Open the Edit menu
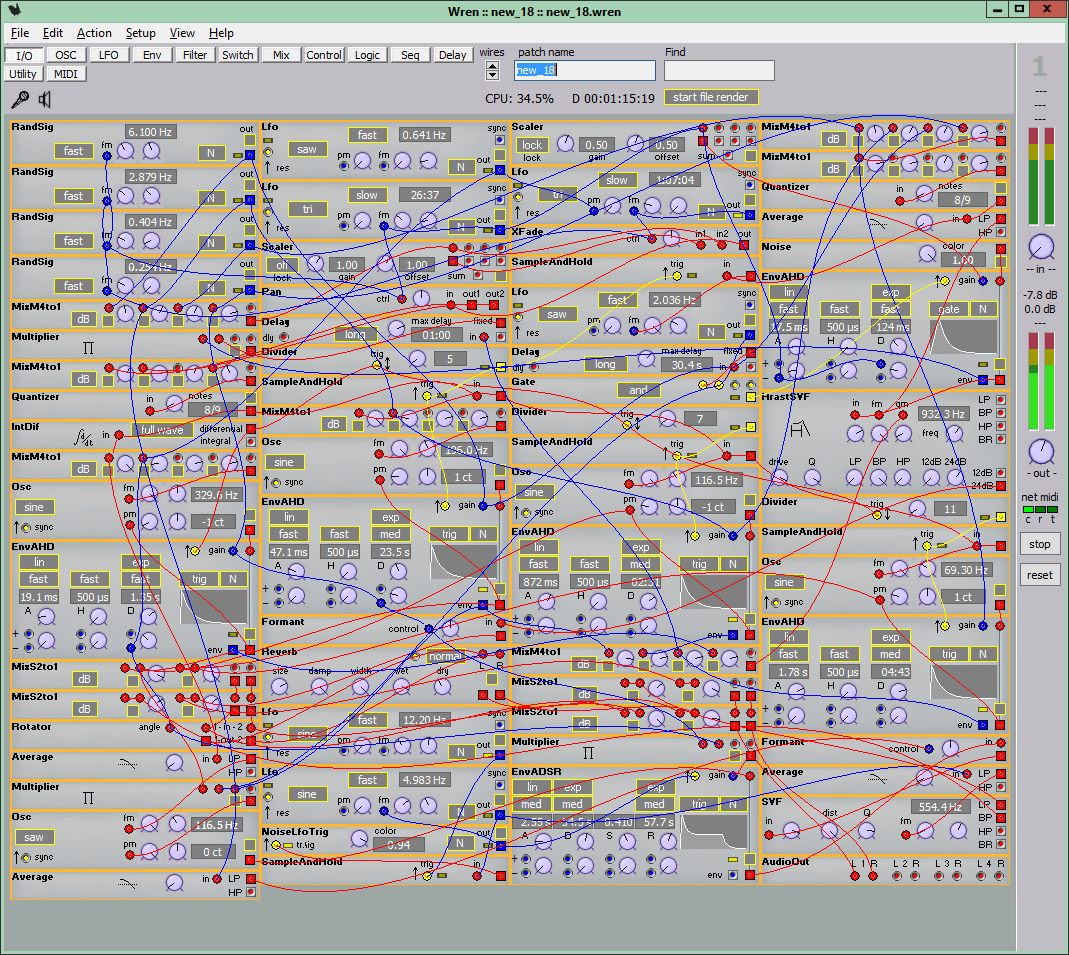The image size is (1069, 955). 52,33
